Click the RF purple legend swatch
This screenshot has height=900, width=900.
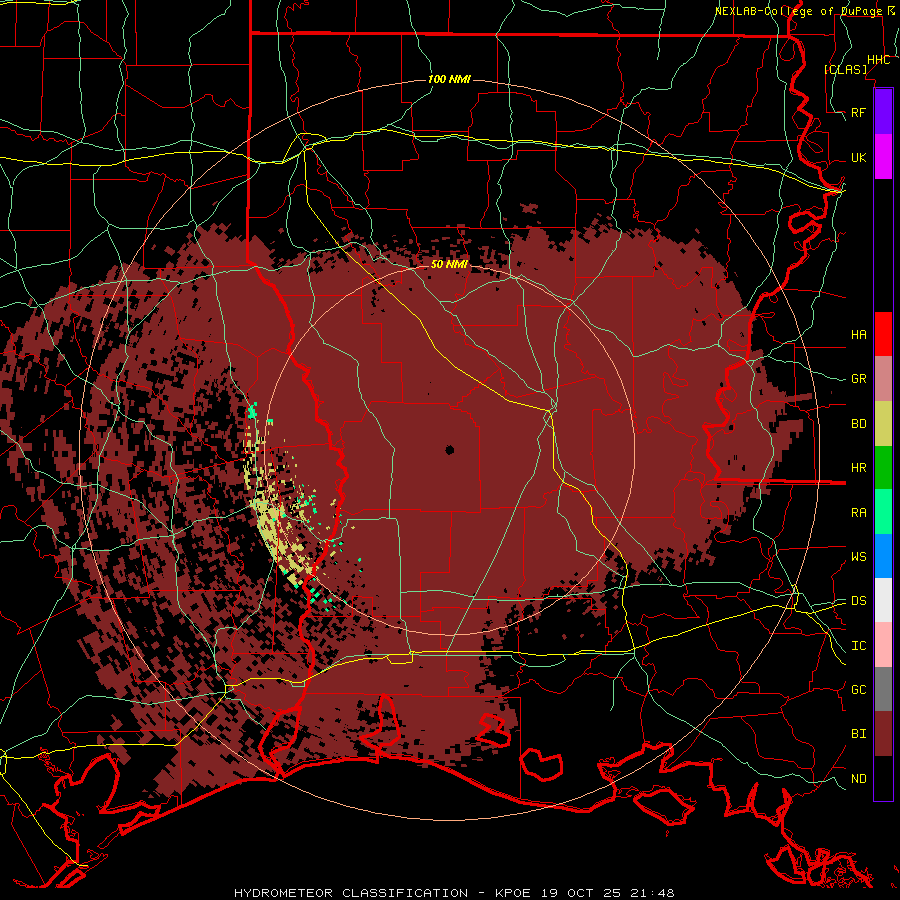click(x=883, y=112)
